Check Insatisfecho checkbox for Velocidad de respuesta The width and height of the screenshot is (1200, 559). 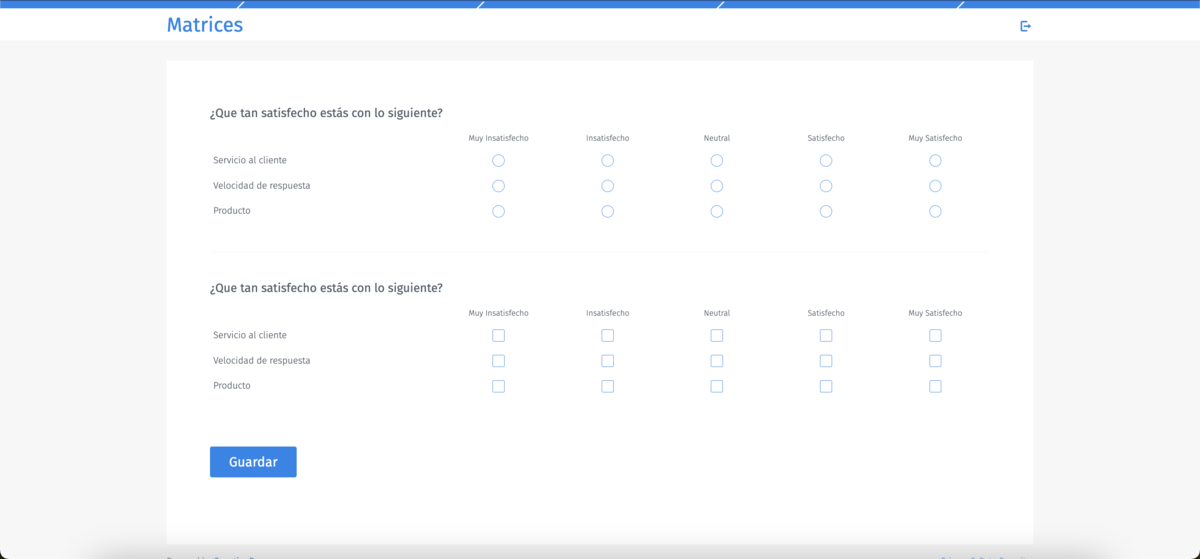(x=607, y=361)
